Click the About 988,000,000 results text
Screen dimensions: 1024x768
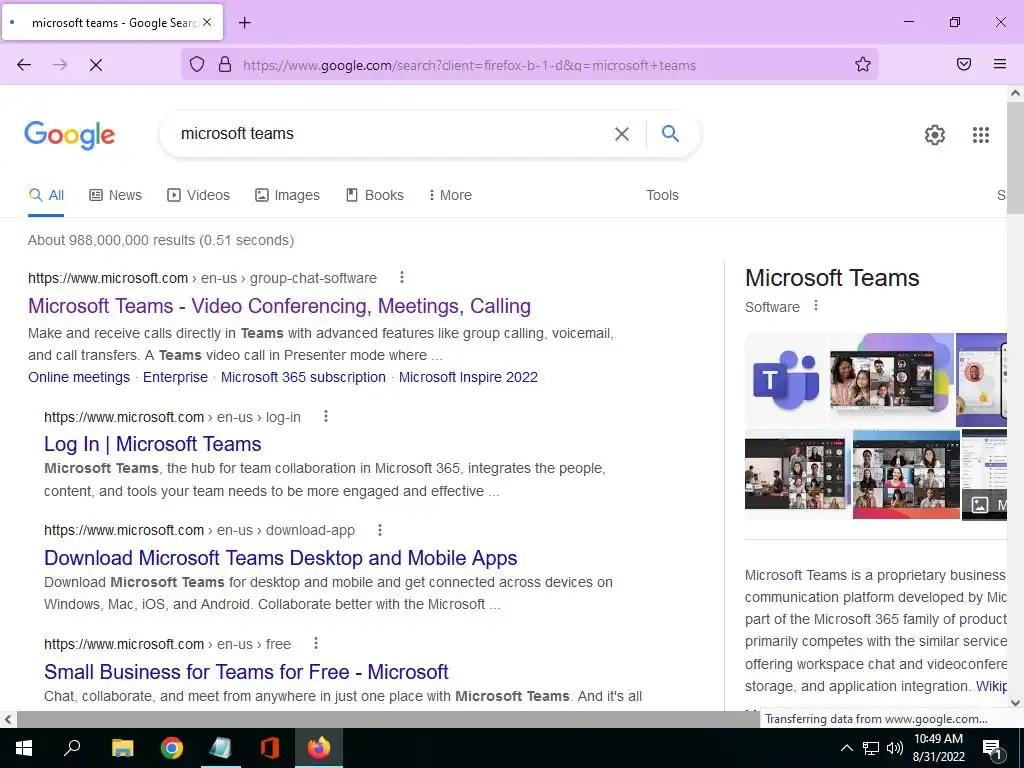click(x=161, y=240)
